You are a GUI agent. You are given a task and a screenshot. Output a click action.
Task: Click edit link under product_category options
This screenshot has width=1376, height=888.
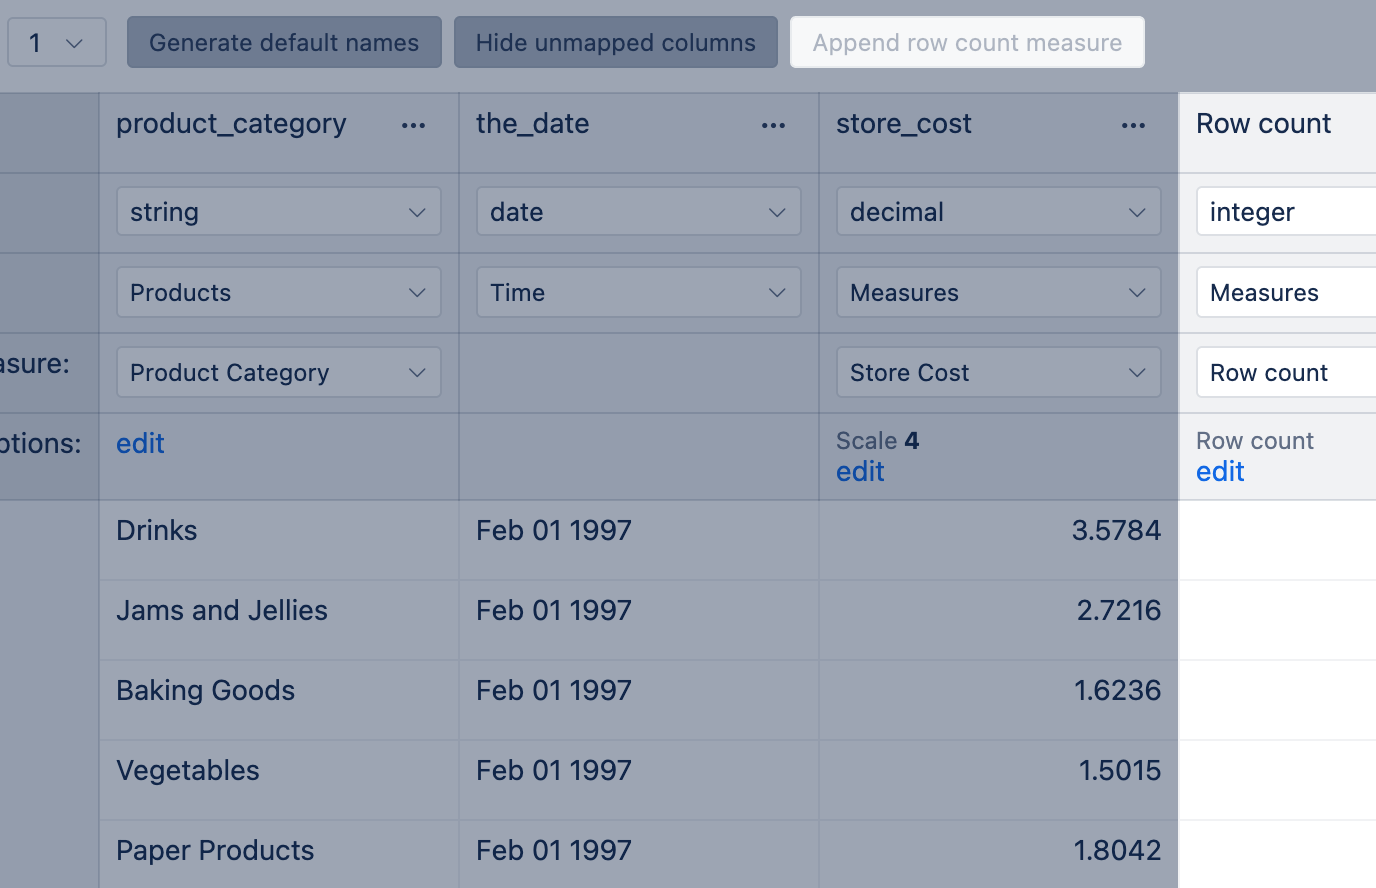140,444
